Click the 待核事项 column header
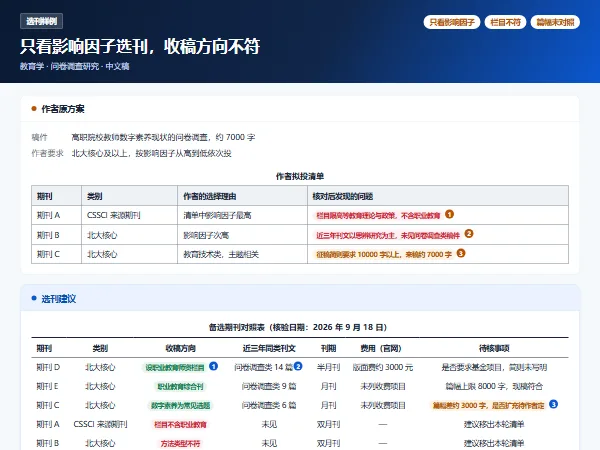 (x=494, y=348)
